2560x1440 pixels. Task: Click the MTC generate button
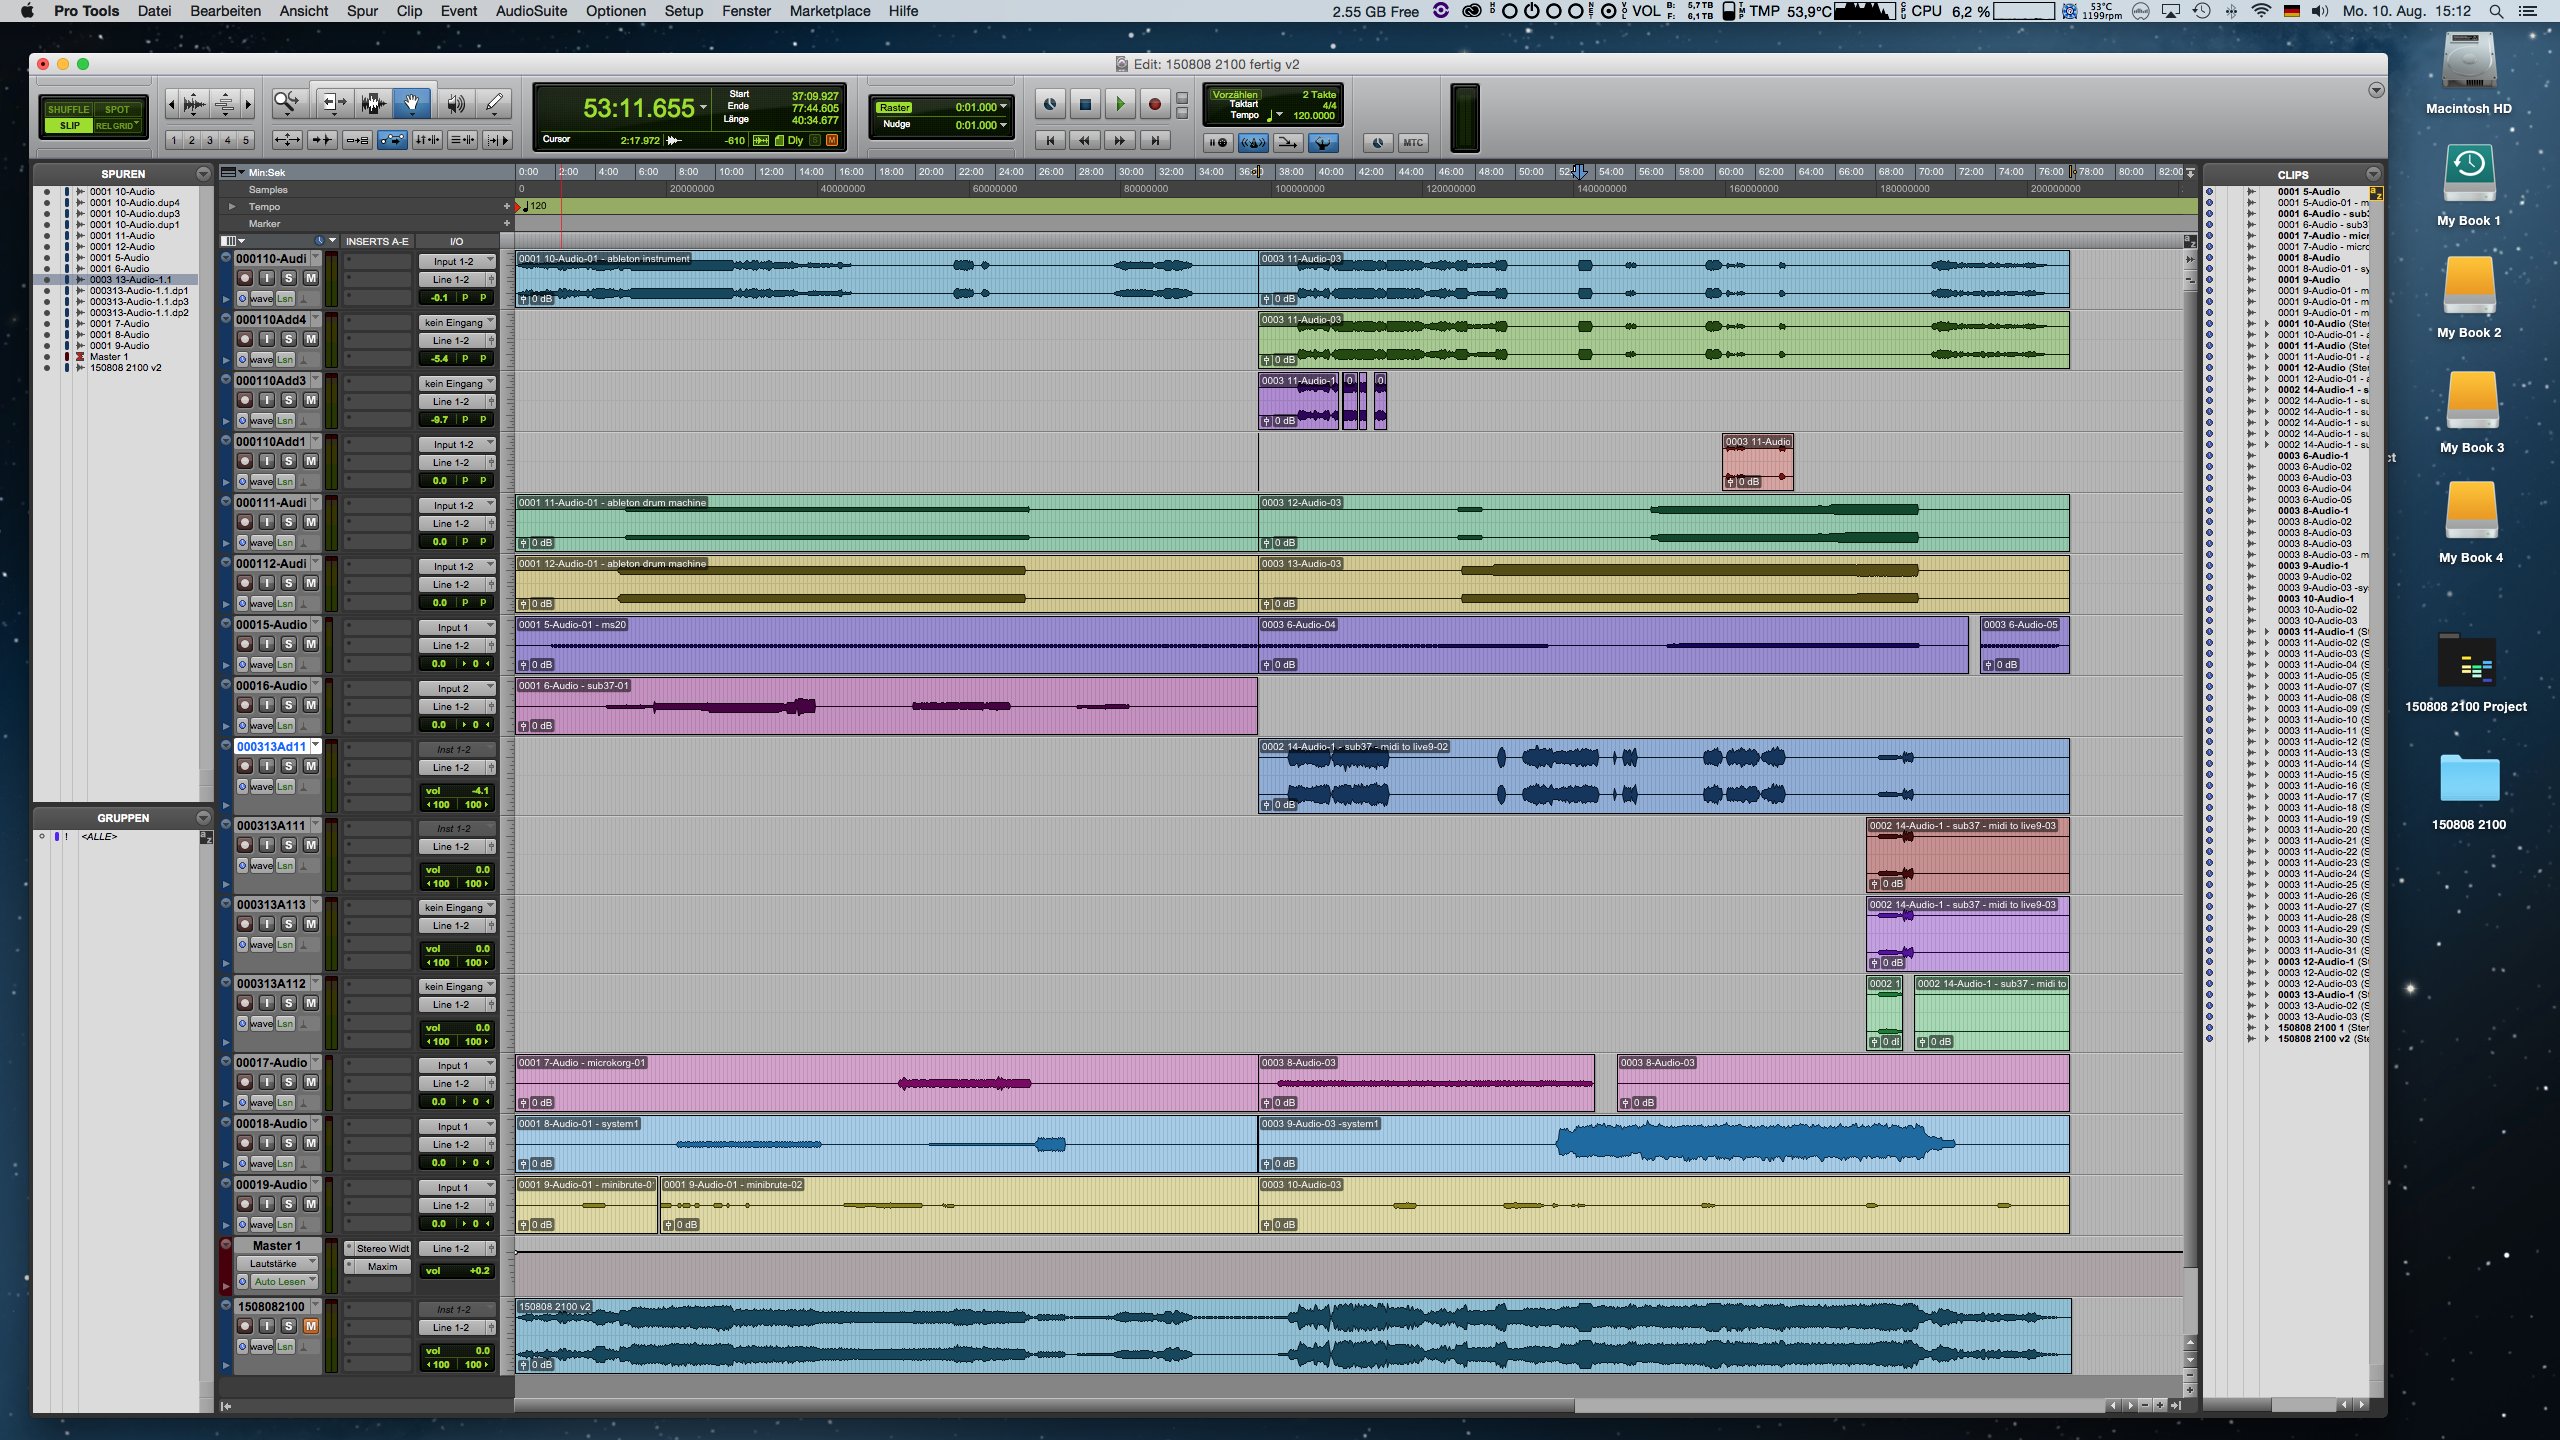1413,143
